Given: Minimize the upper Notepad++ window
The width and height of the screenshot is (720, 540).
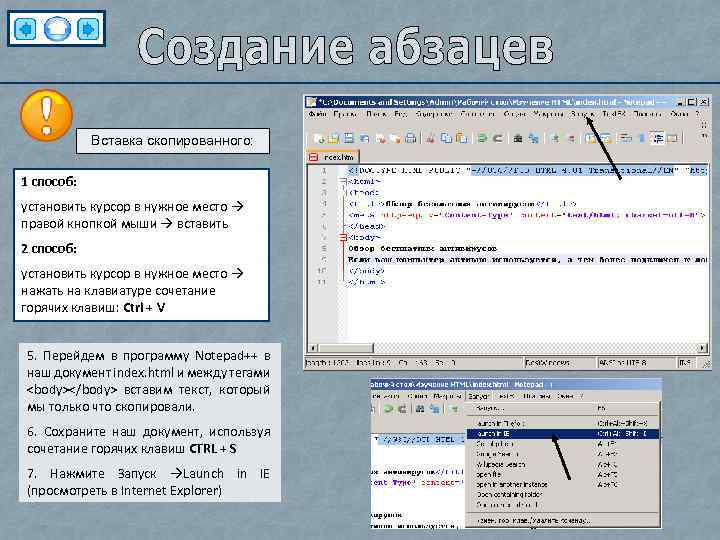Looking at the screenshot, I should point(680,102).
